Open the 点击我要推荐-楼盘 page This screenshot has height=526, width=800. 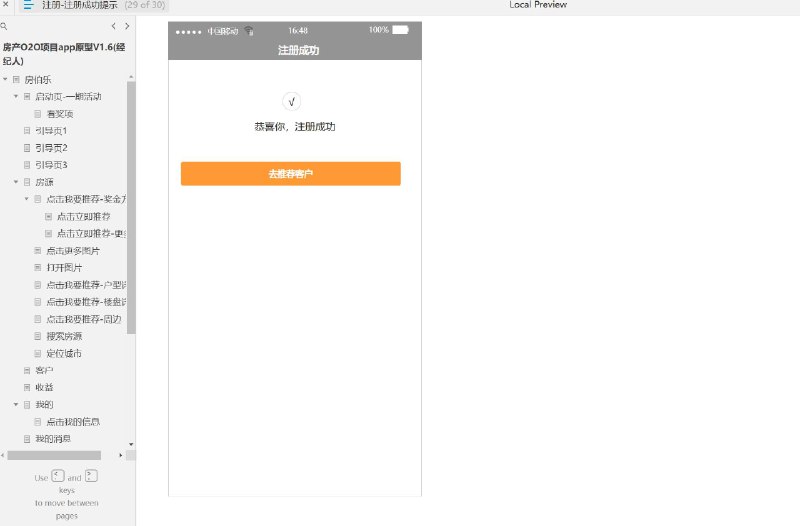click(86, 302)
